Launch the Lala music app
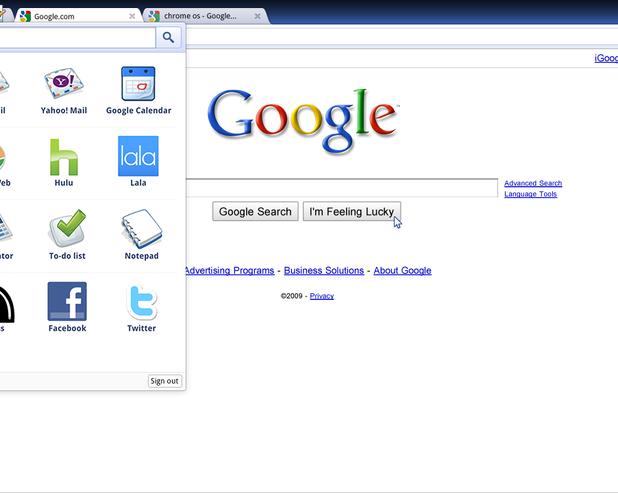 coord(138,156)
